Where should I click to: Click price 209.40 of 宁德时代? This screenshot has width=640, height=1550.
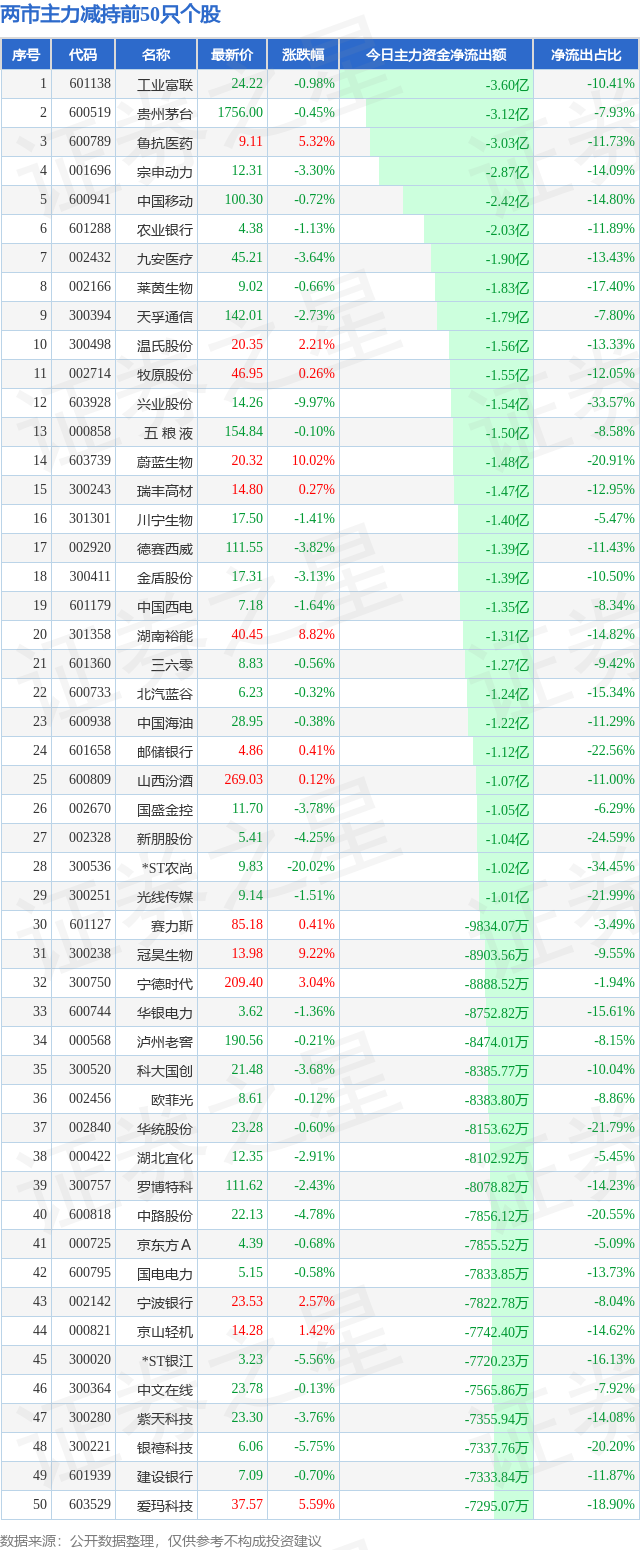pyautogui.click(x=244, y=983)
